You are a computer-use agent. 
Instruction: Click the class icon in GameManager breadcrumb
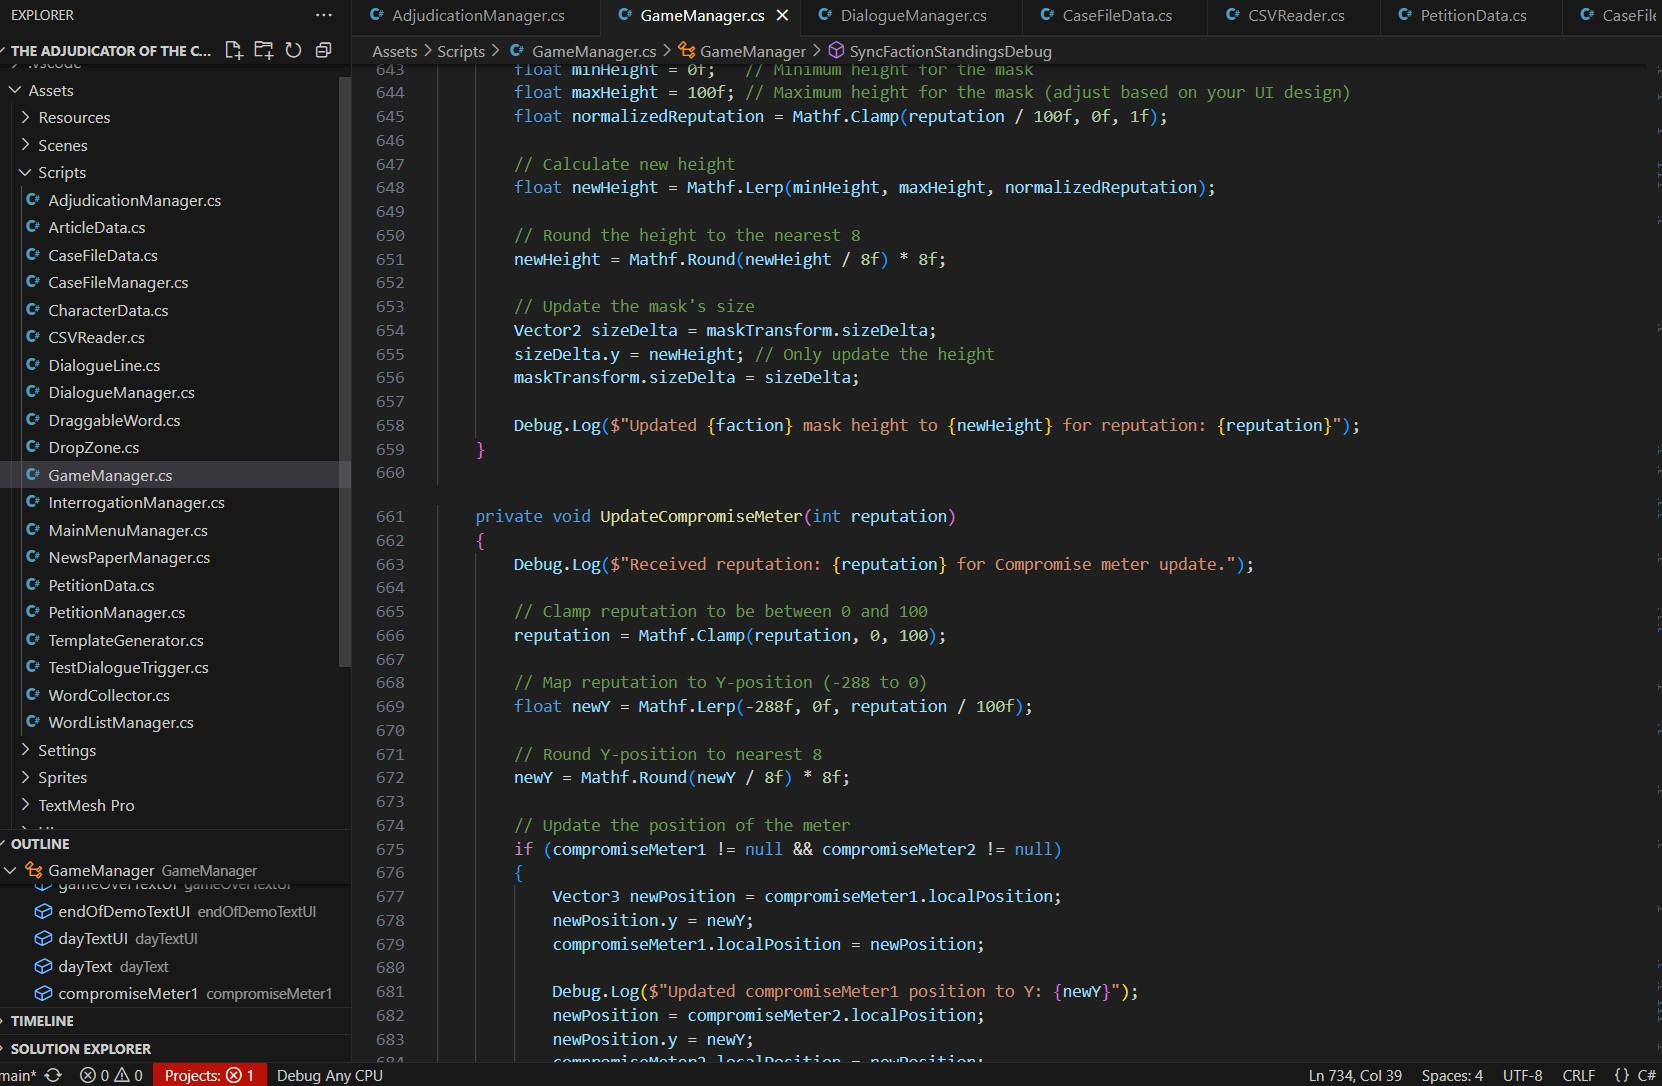tap(686, 50)
